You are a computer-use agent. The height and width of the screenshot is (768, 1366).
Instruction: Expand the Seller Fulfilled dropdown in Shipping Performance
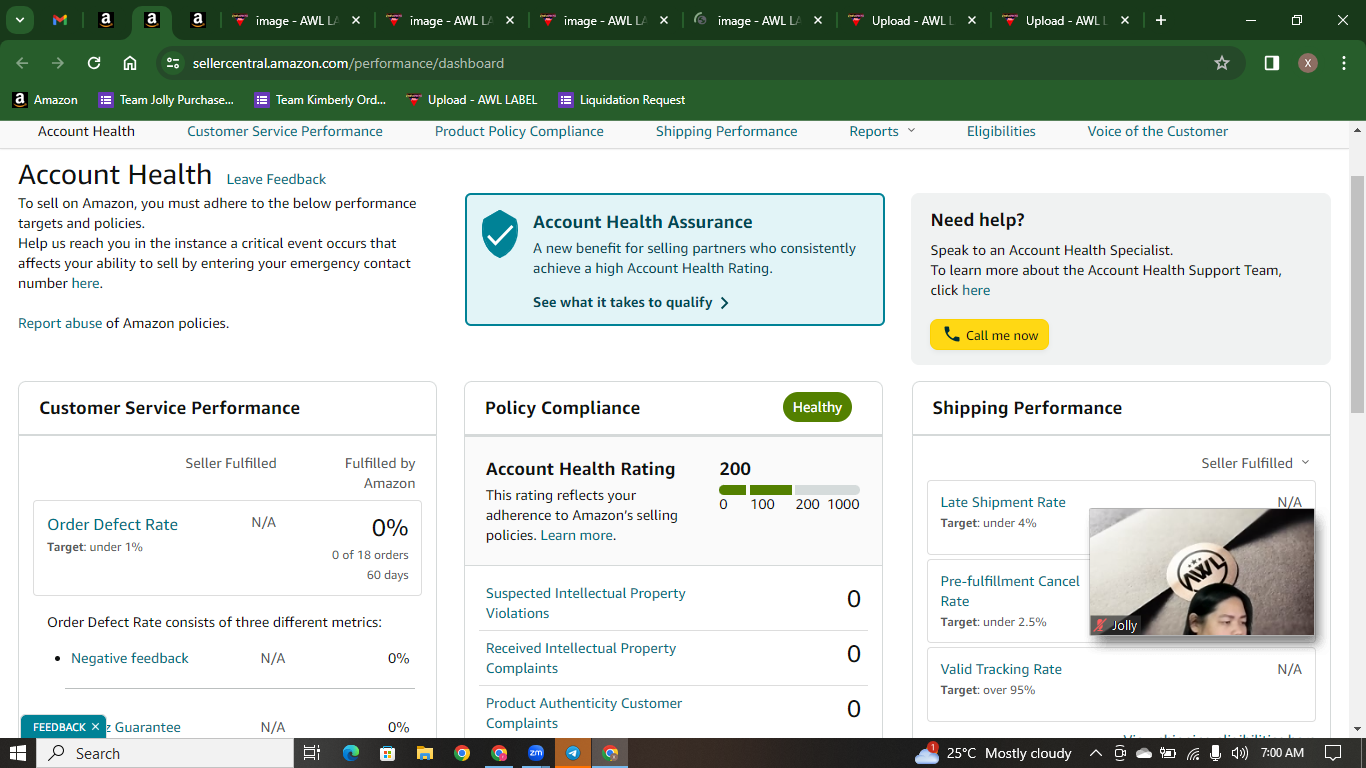[x=1255, y=463]
